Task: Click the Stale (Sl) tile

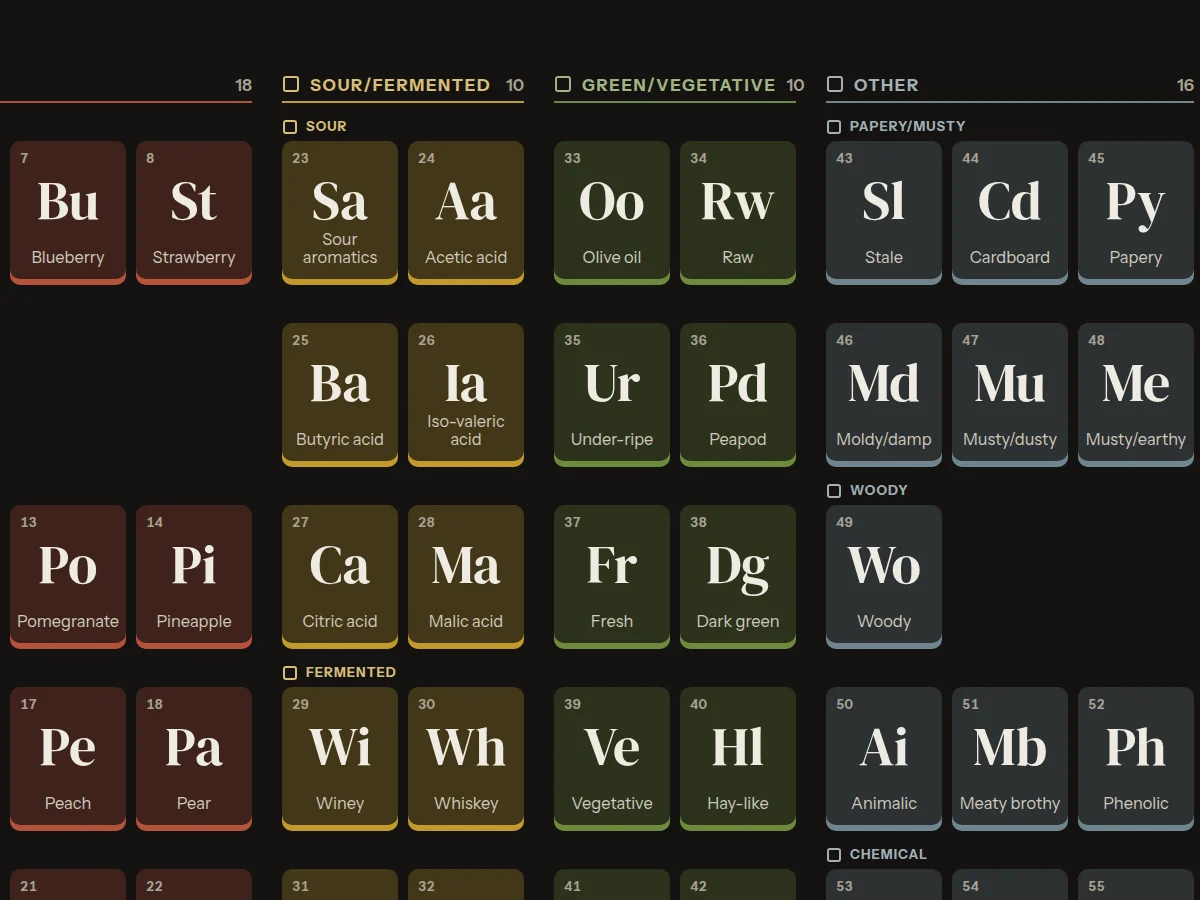Action: (x=884, y=213)
